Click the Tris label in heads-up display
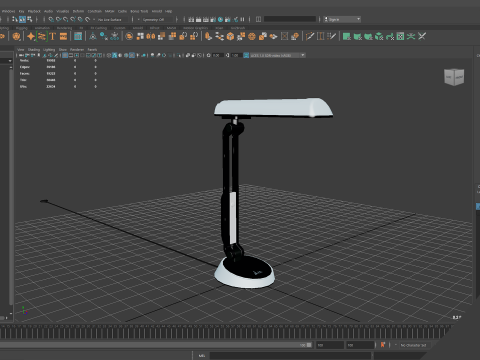 click(x=23, y=80)
